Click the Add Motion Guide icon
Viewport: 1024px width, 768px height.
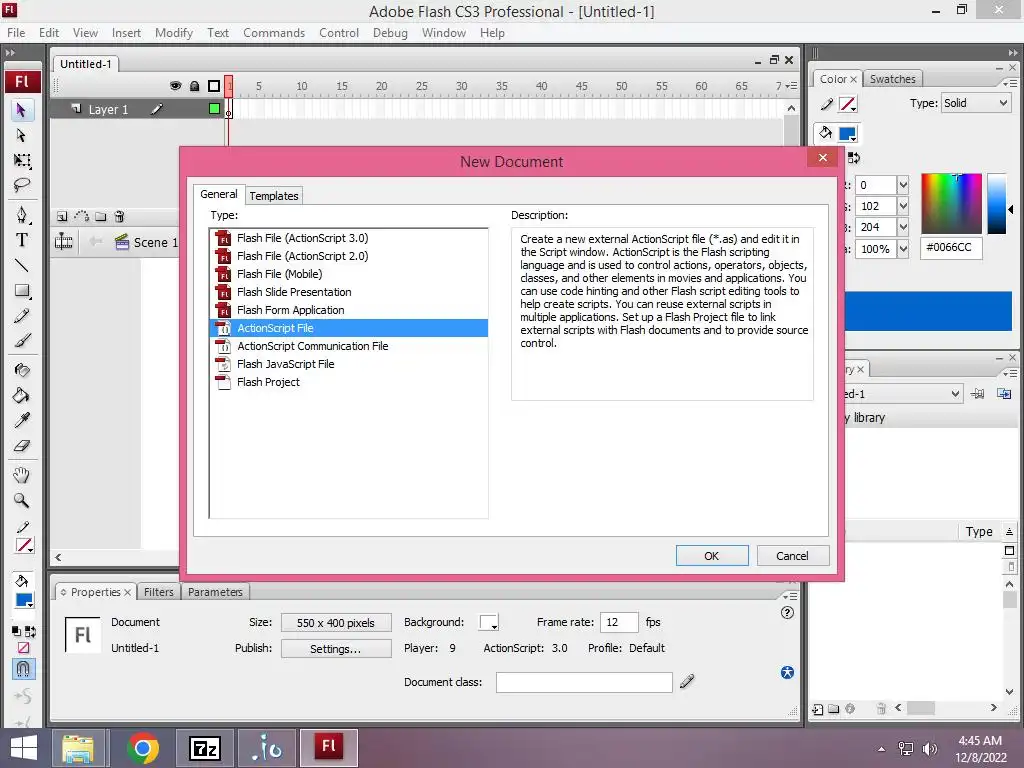click(82, 216)
